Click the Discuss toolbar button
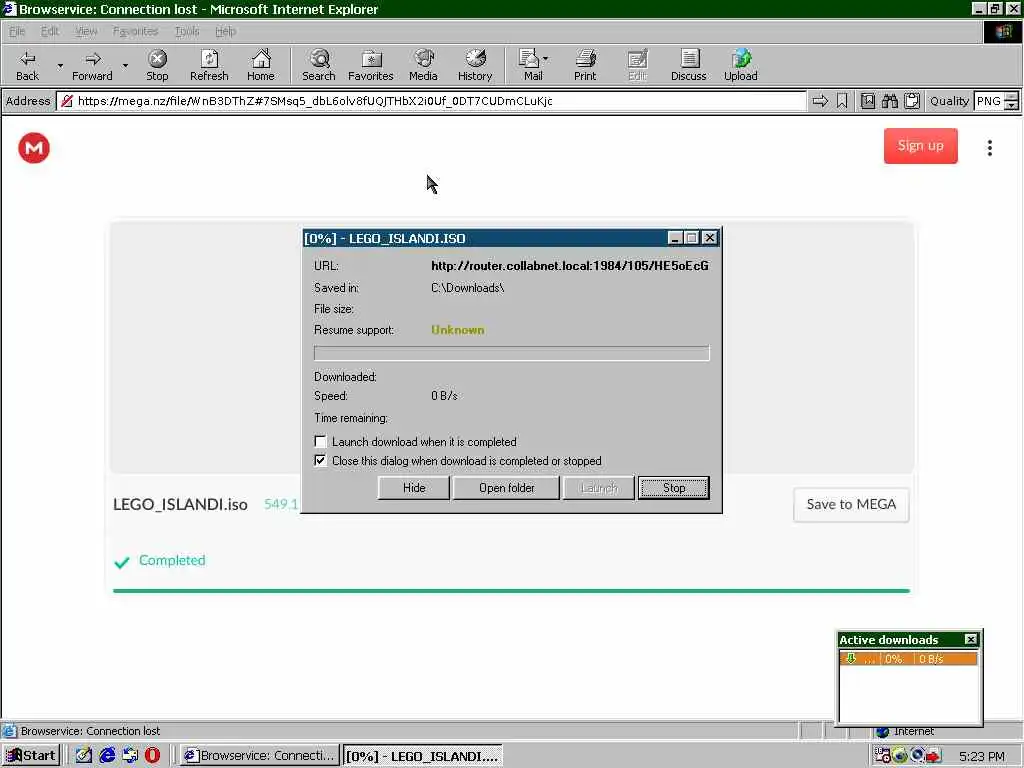Viewport: 1024px width, 768px height. [688, 65]
